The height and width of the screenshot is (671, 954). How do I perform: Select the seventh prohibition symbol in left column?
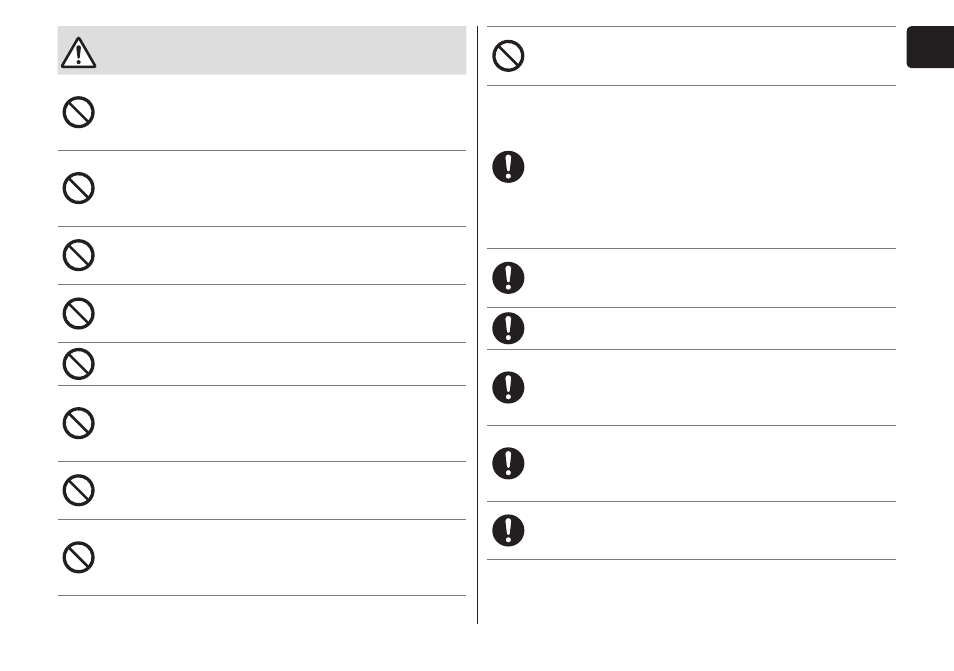coord(78,490)
